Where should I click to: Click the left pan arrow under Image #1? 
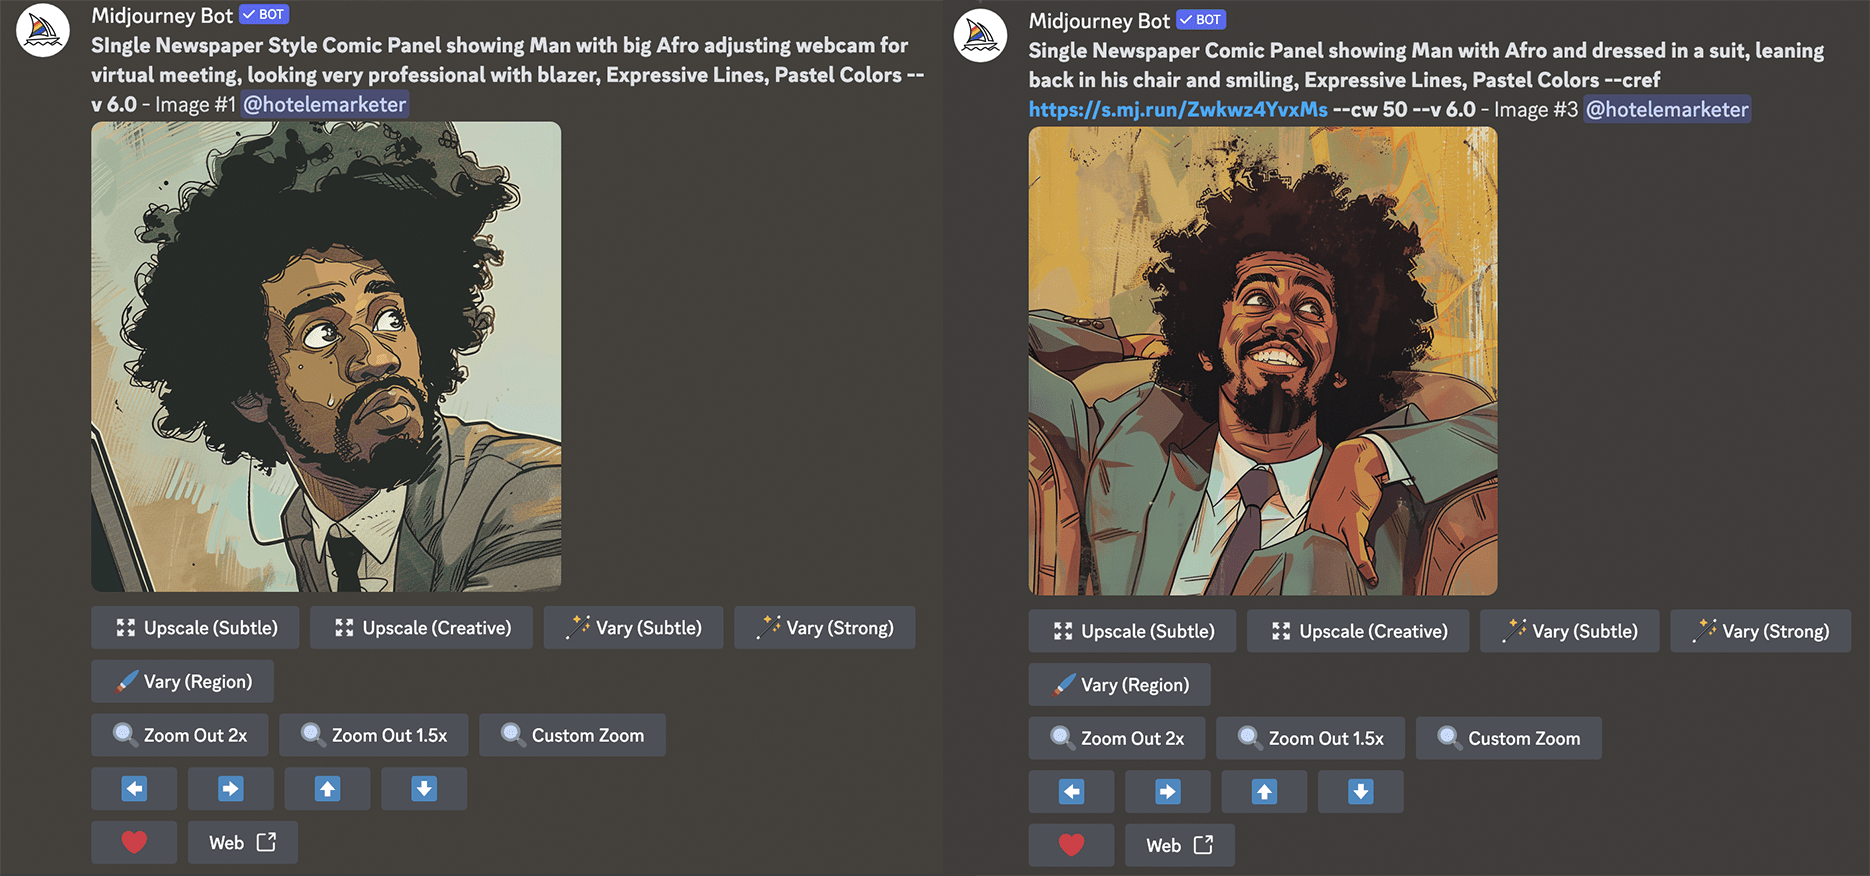pyautogui.click(x=134, y=789)
